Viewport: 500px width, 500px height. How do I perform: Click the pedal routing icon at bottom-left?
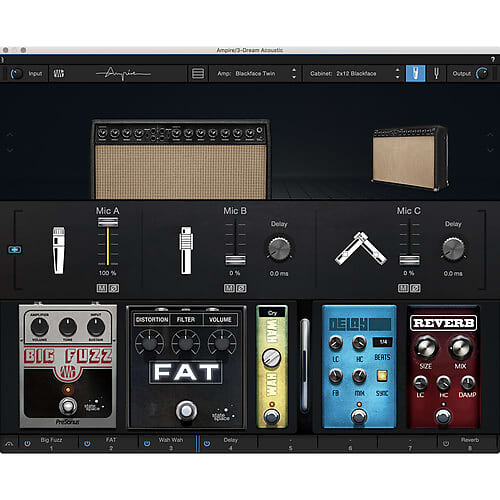pyautogui.click(x=9, y=444)
